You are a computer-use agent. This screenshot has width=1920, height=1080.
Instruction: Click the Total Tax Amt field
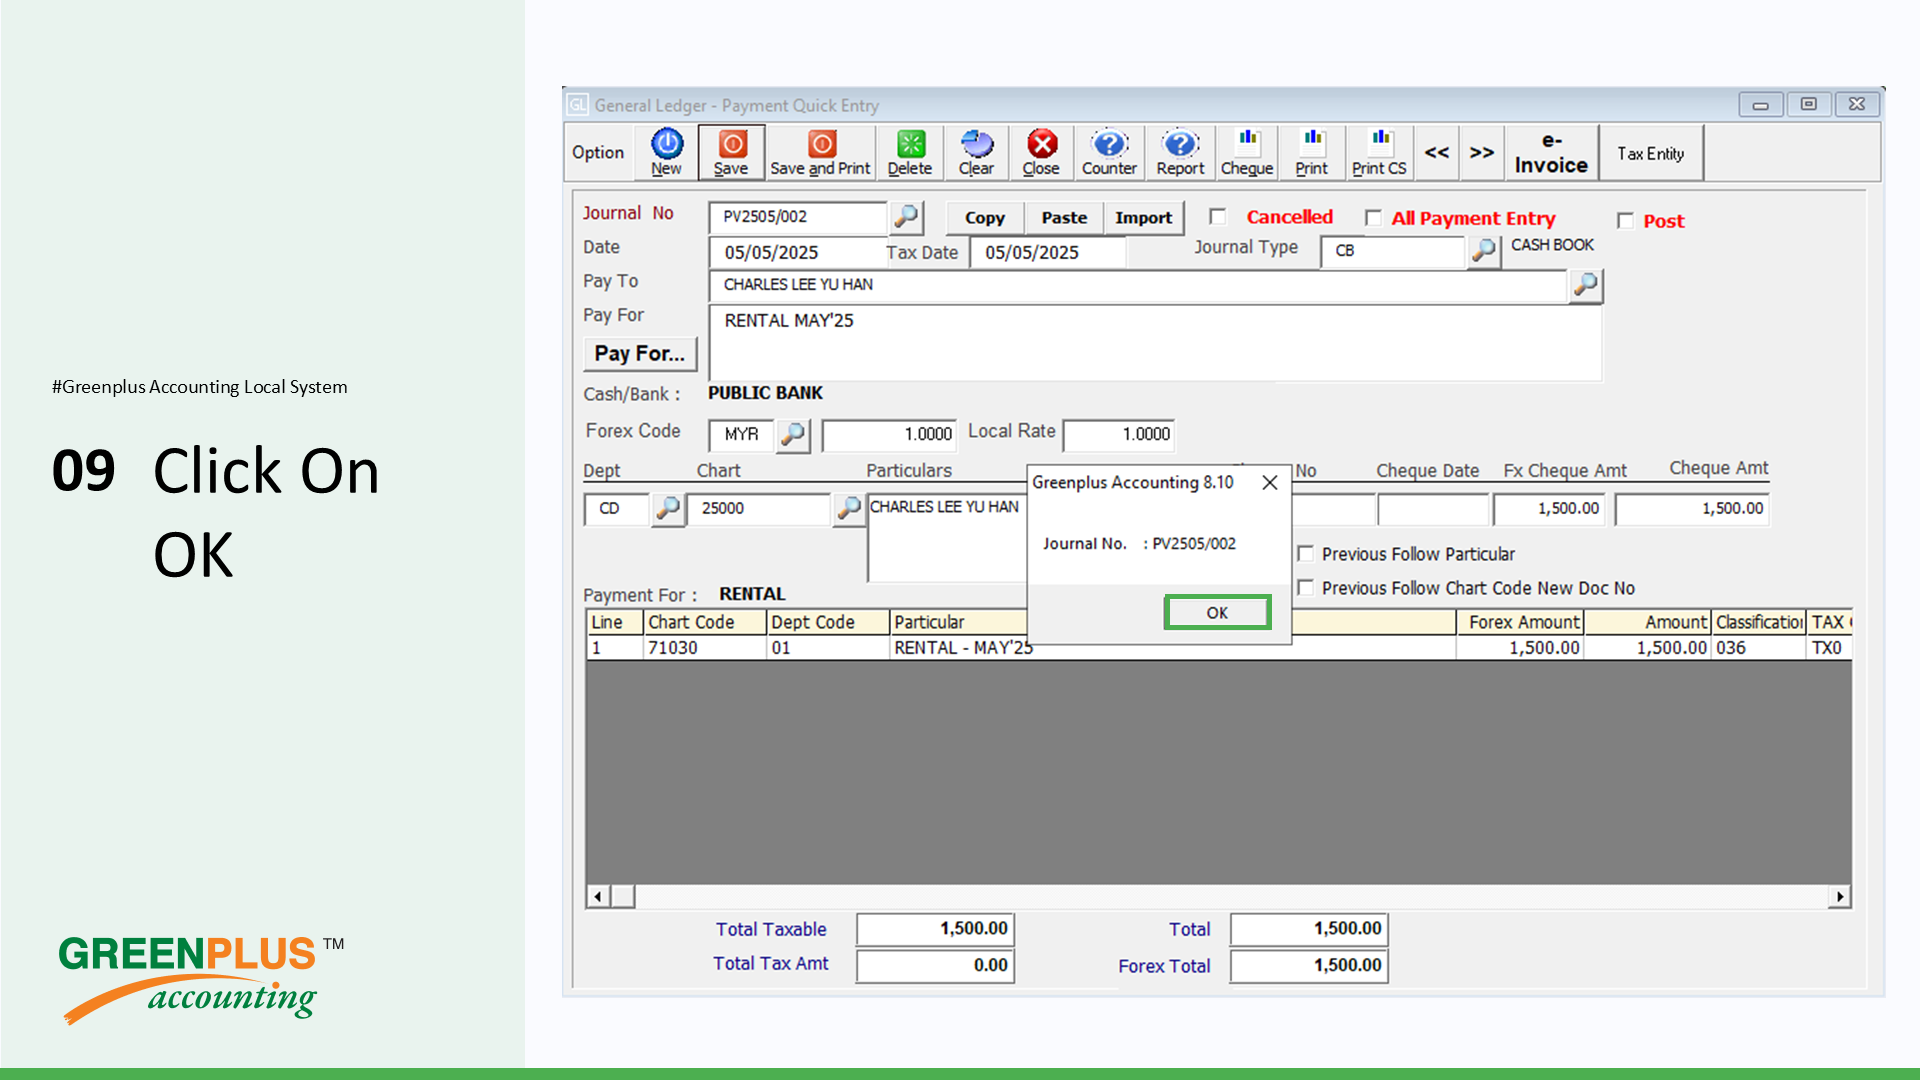point(935,965)
